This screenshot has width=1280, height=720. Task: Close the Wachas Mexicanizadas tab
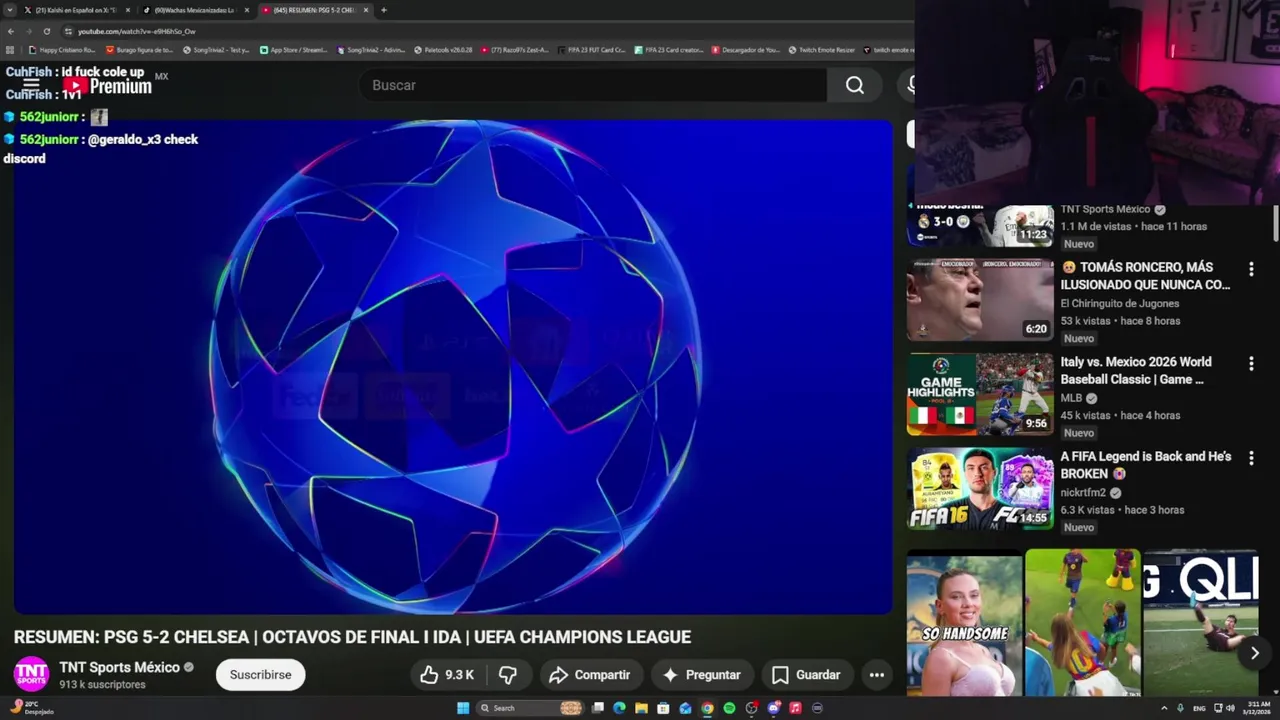tap(247, 10)
